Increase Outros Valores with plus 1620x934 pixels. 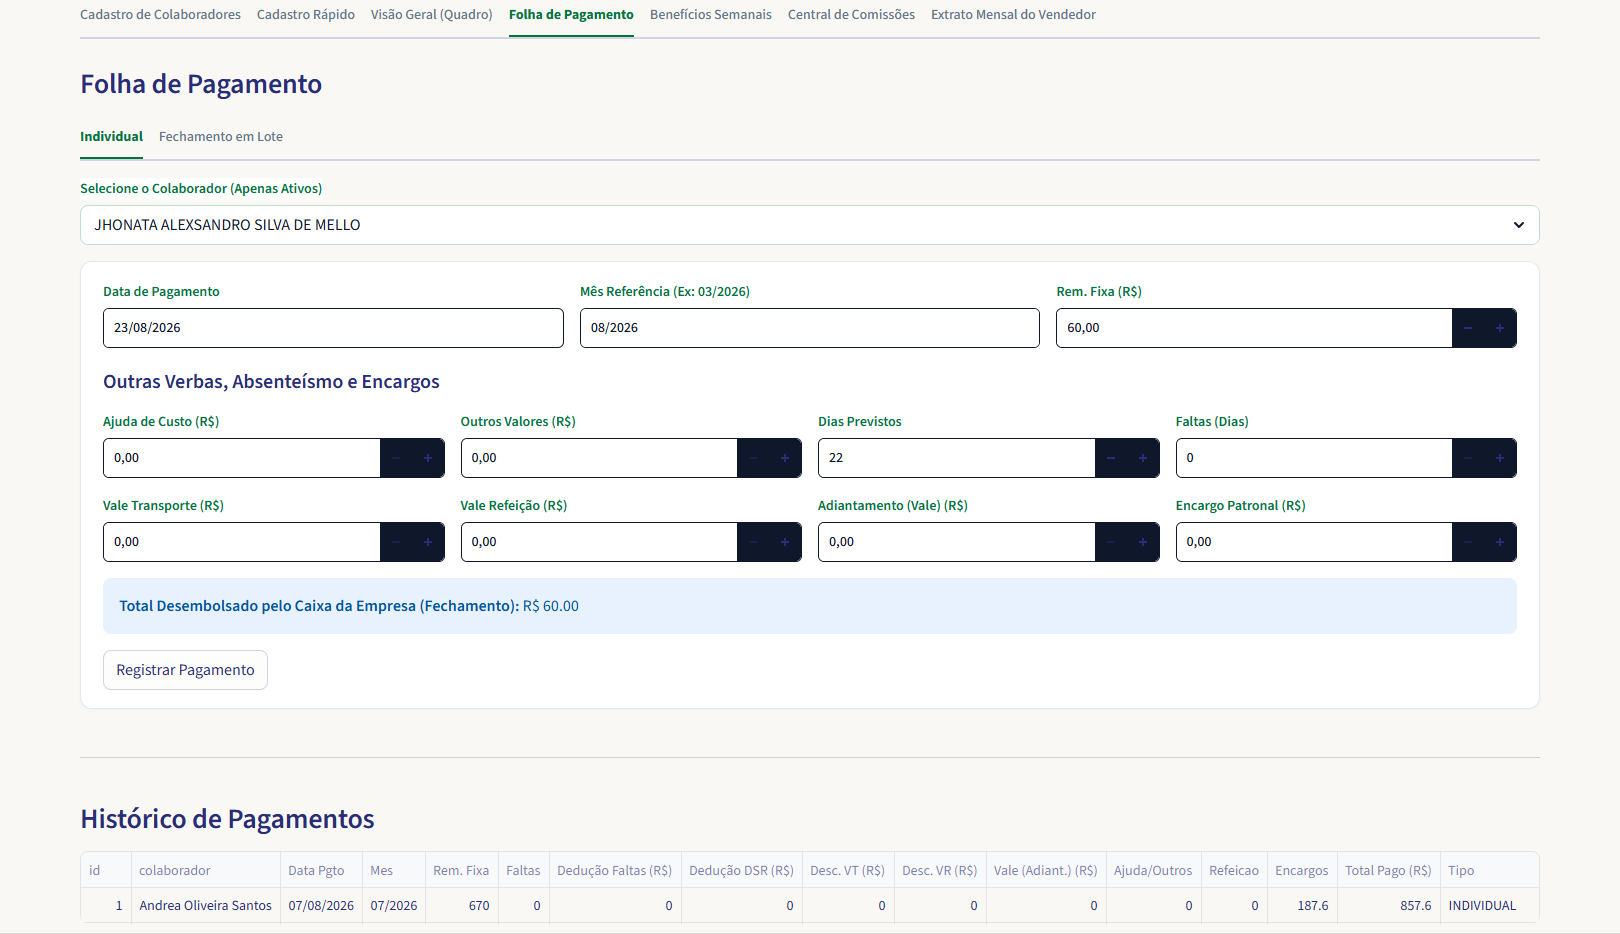coord(785,458)
